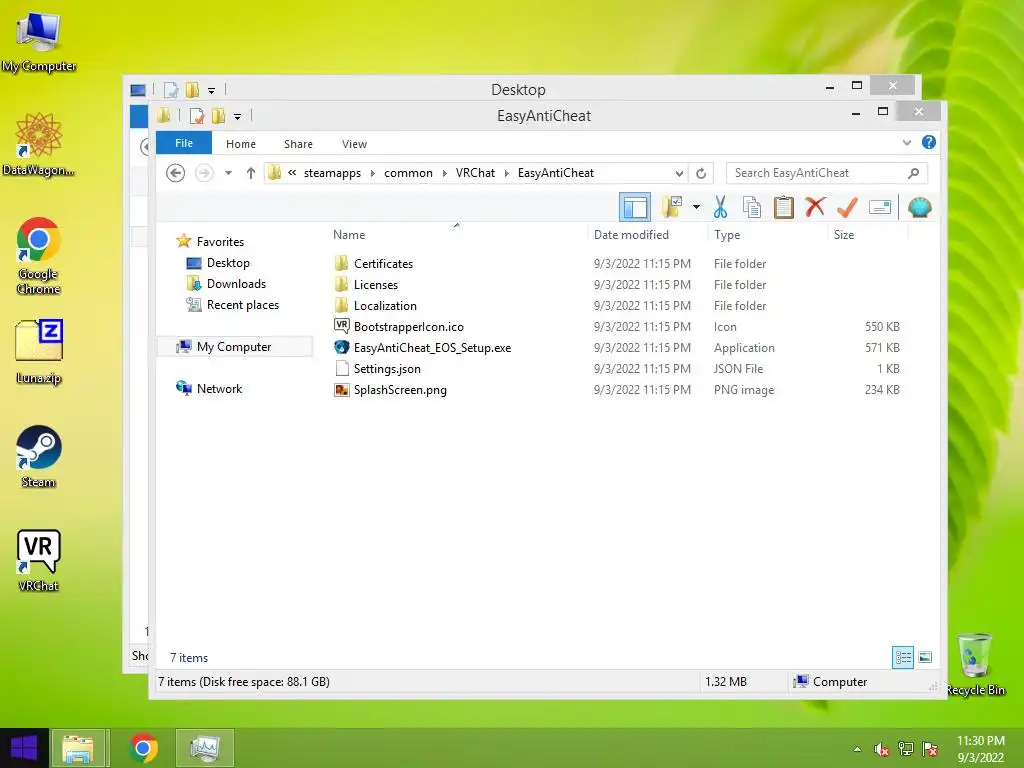
Task: Expand the arrow after the VRChat breadcrumb
Action: [x=506, y=173]
